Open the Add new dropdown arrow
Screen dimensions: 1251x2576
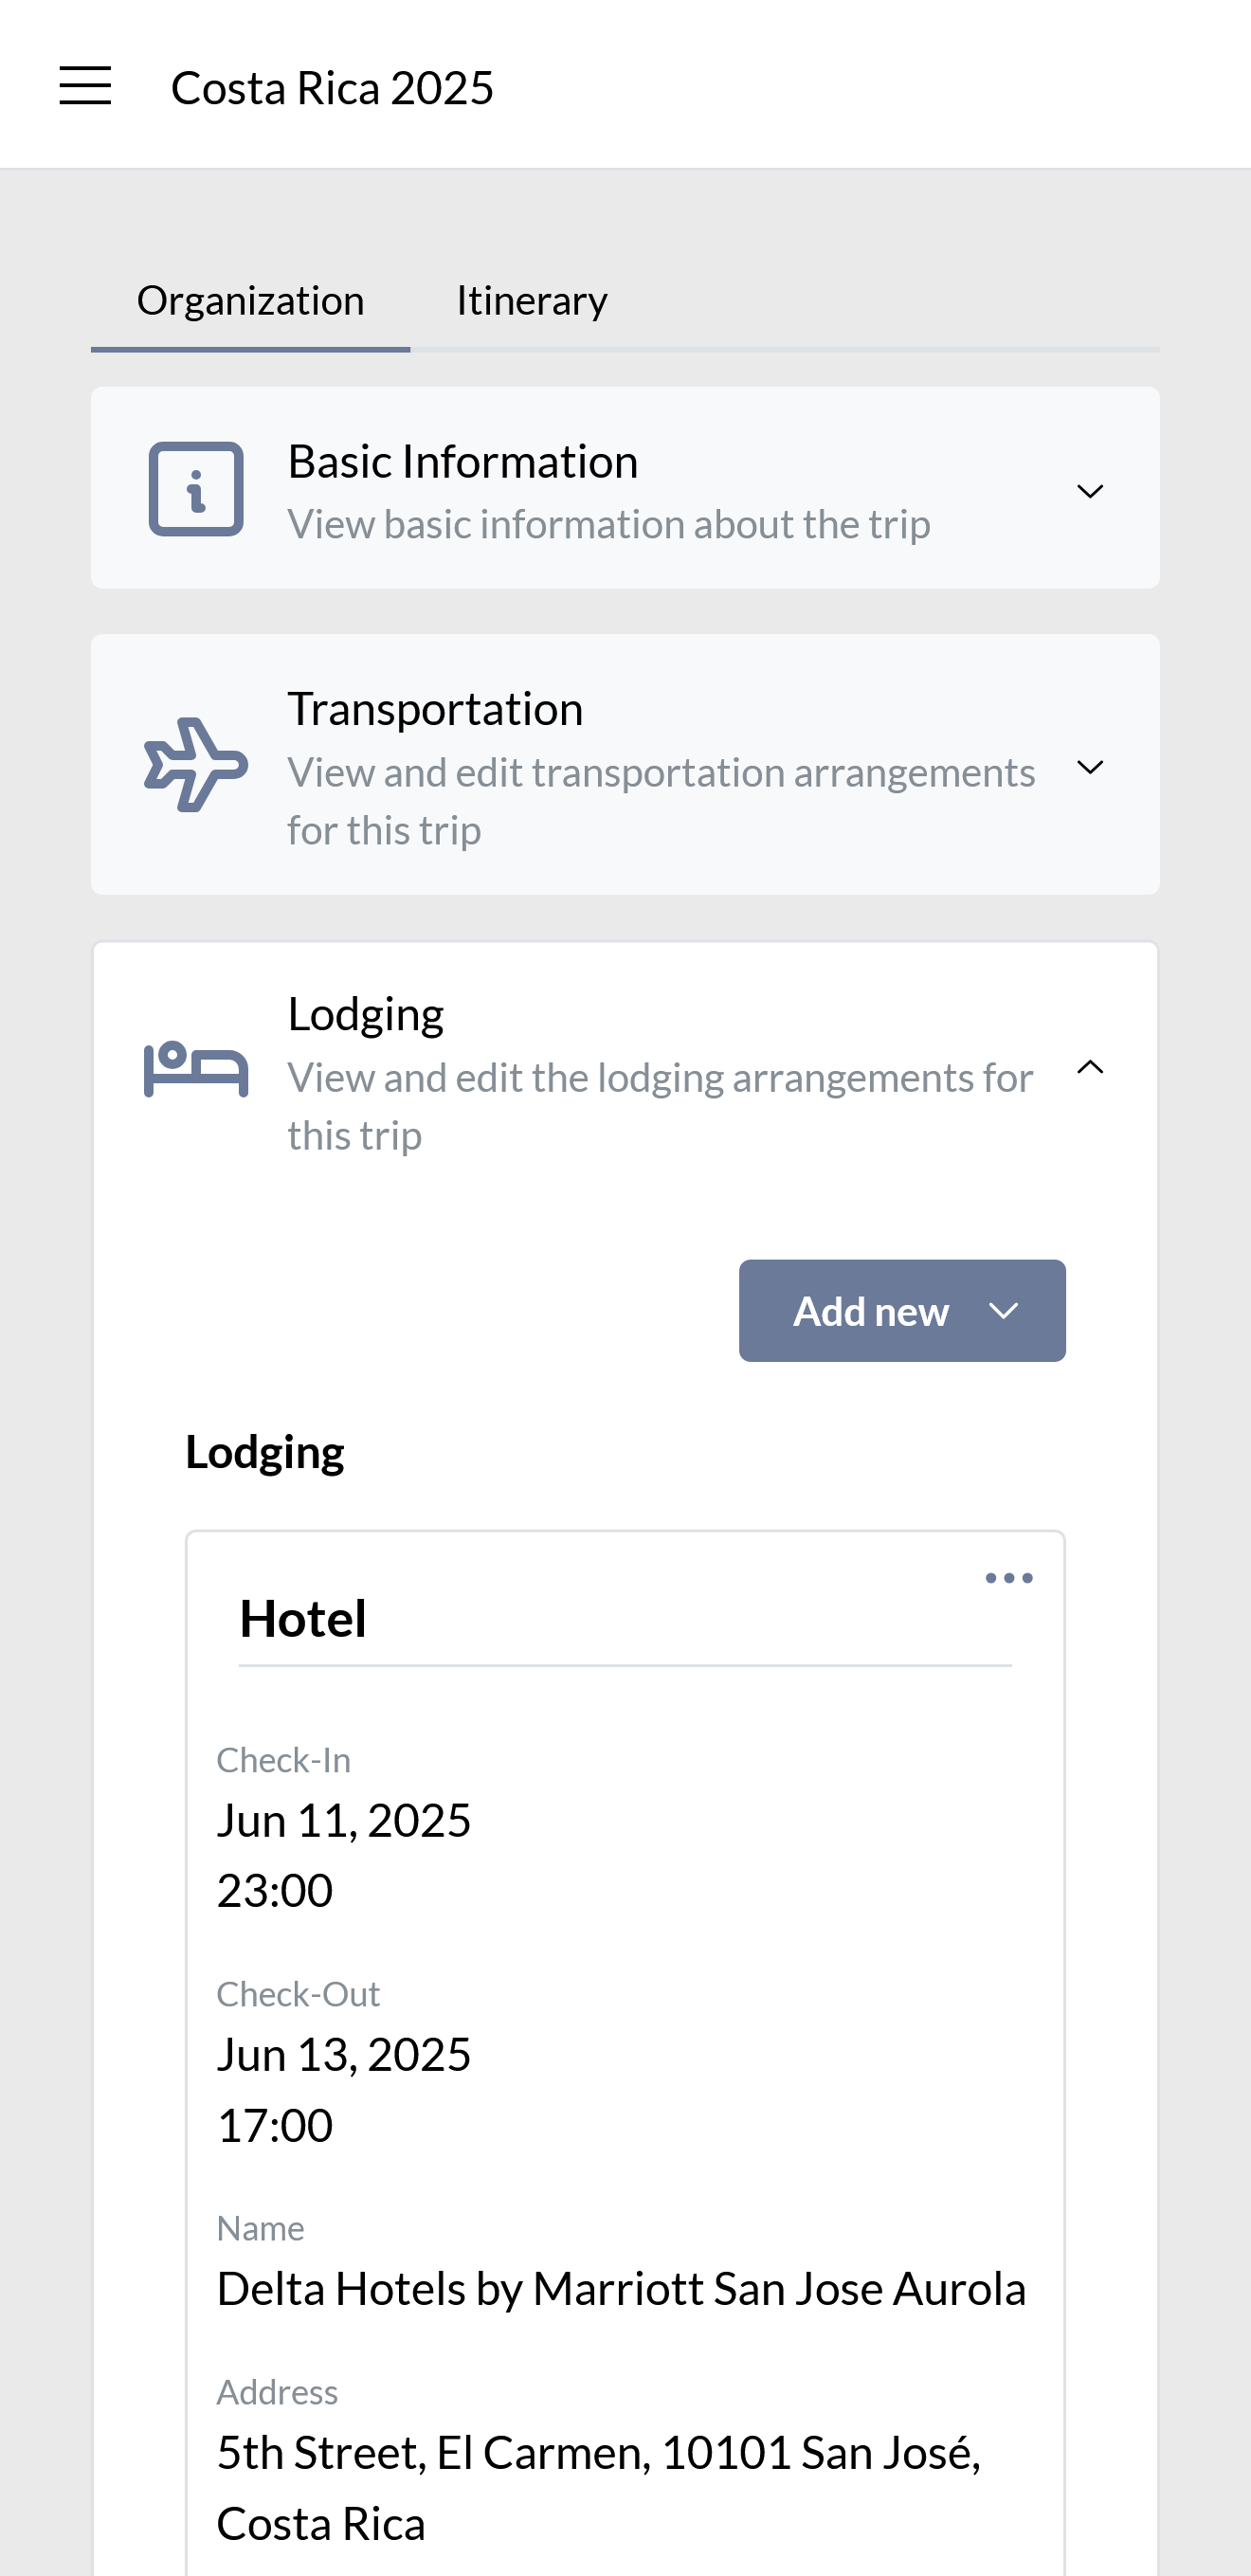(x=1003, y=1311)
